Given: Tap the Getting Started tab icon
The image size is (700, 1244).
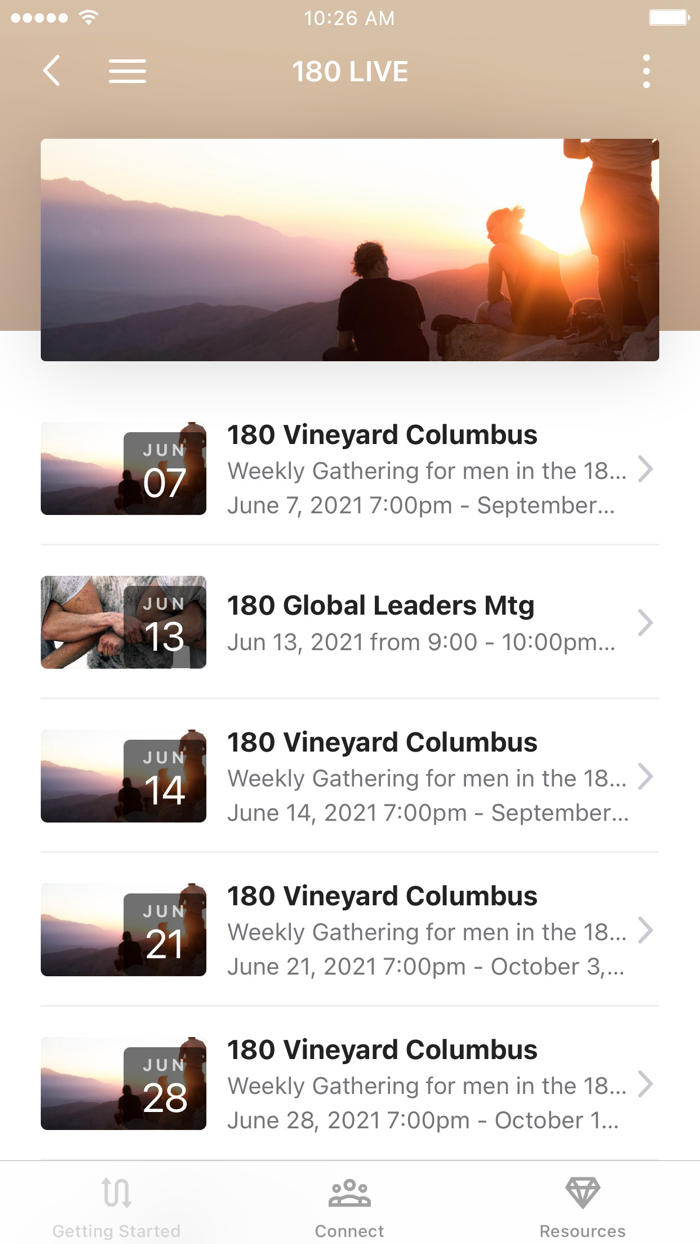Looking at the screenshot, I should (116, 1192).
